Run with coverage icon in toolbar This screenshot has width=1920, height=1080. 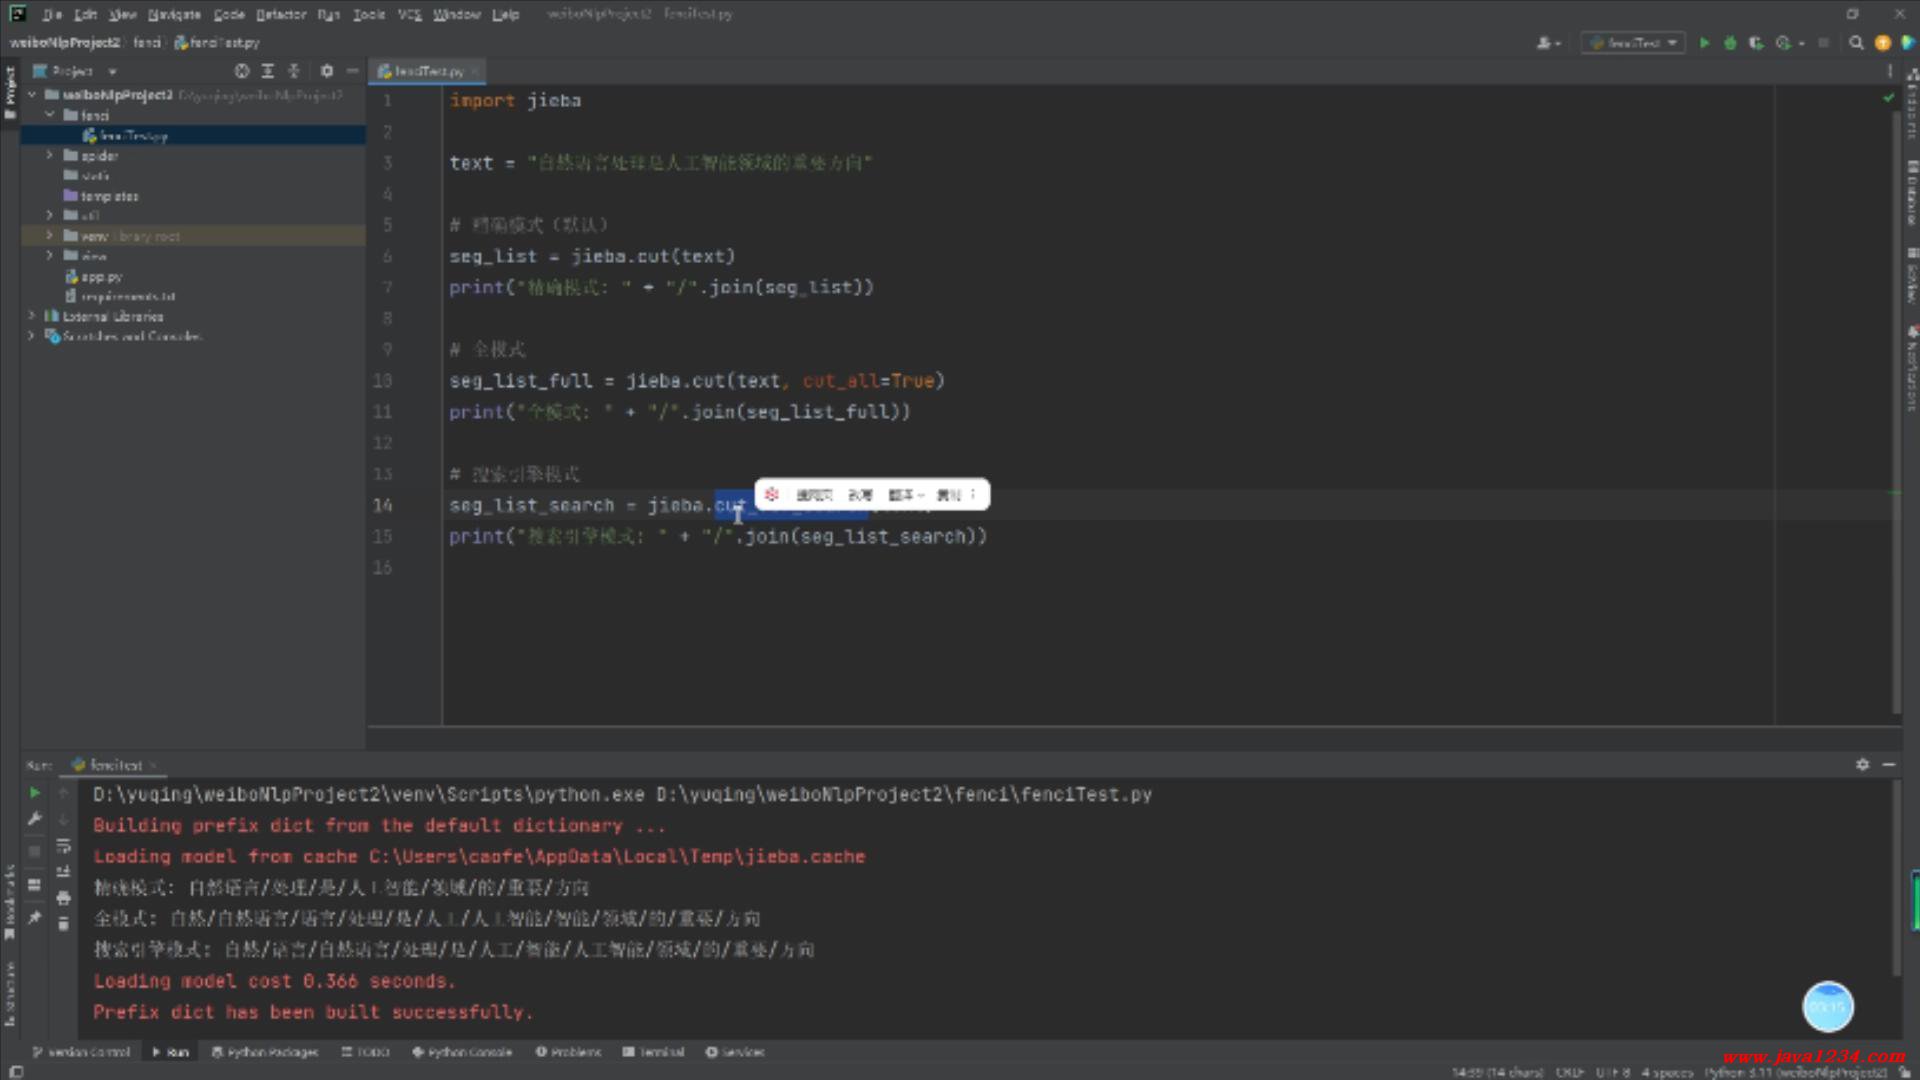click(x=1756, y=43)
